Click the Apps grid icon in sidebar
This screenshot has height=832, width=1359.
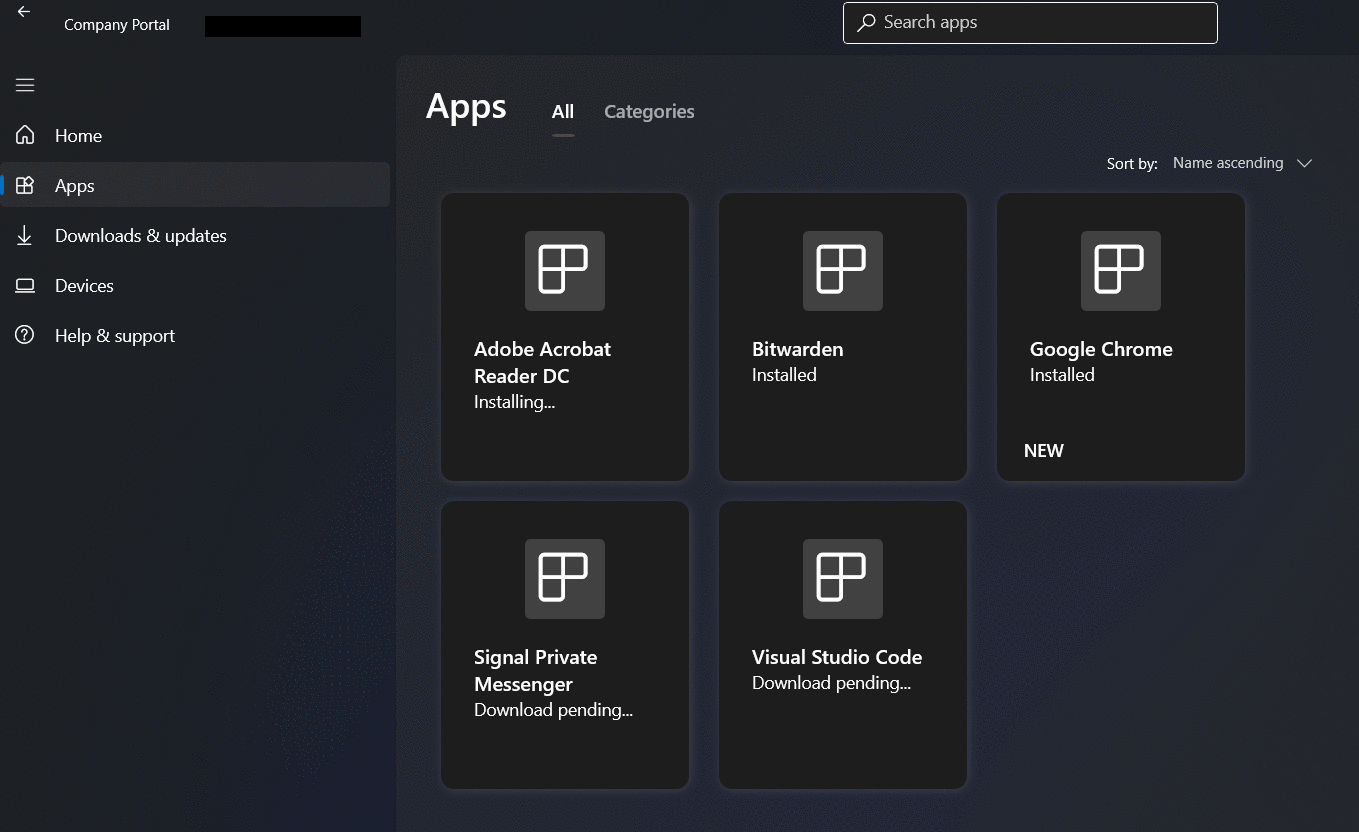pyautogui.click(x=25, y=185)
